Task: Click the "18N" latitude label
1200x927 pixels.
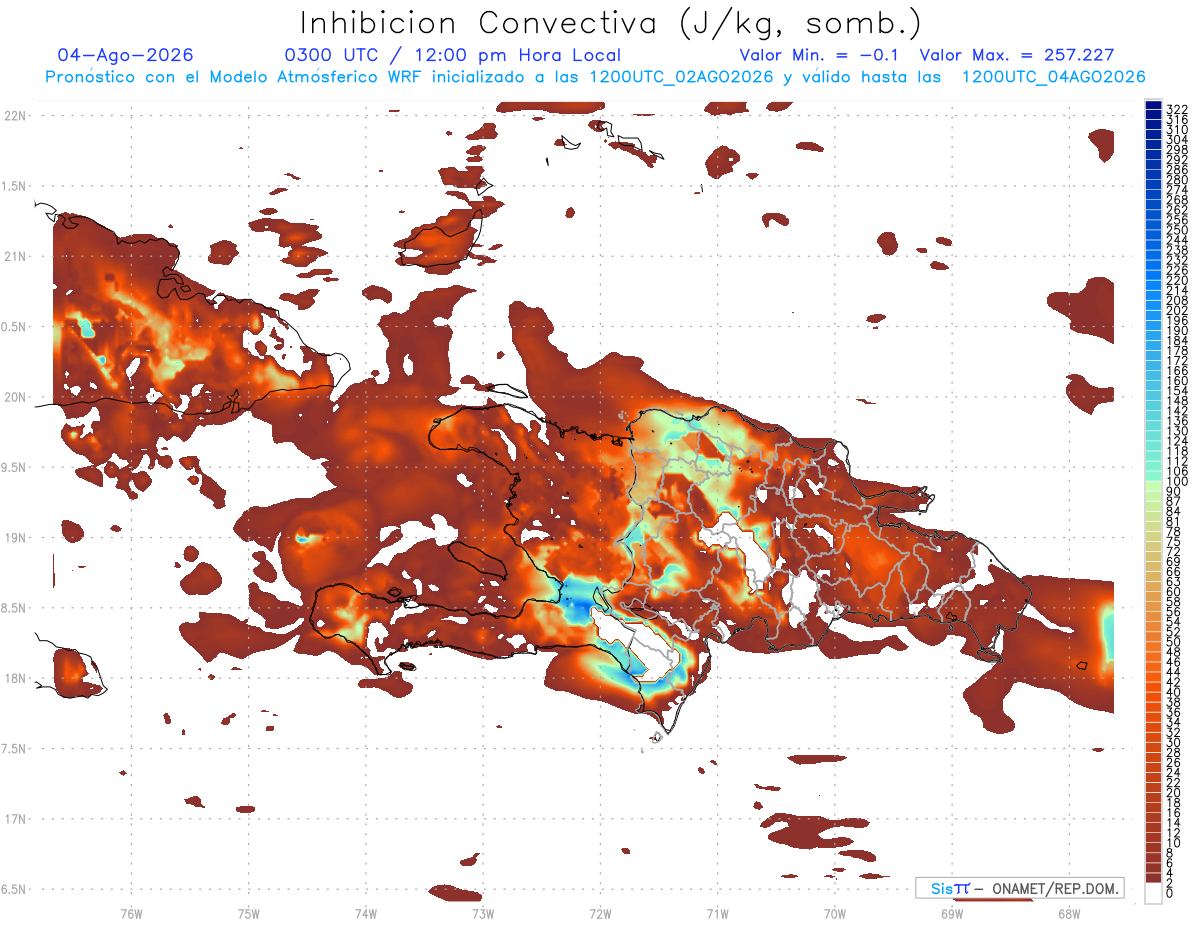Action: (x=15, y=678)
